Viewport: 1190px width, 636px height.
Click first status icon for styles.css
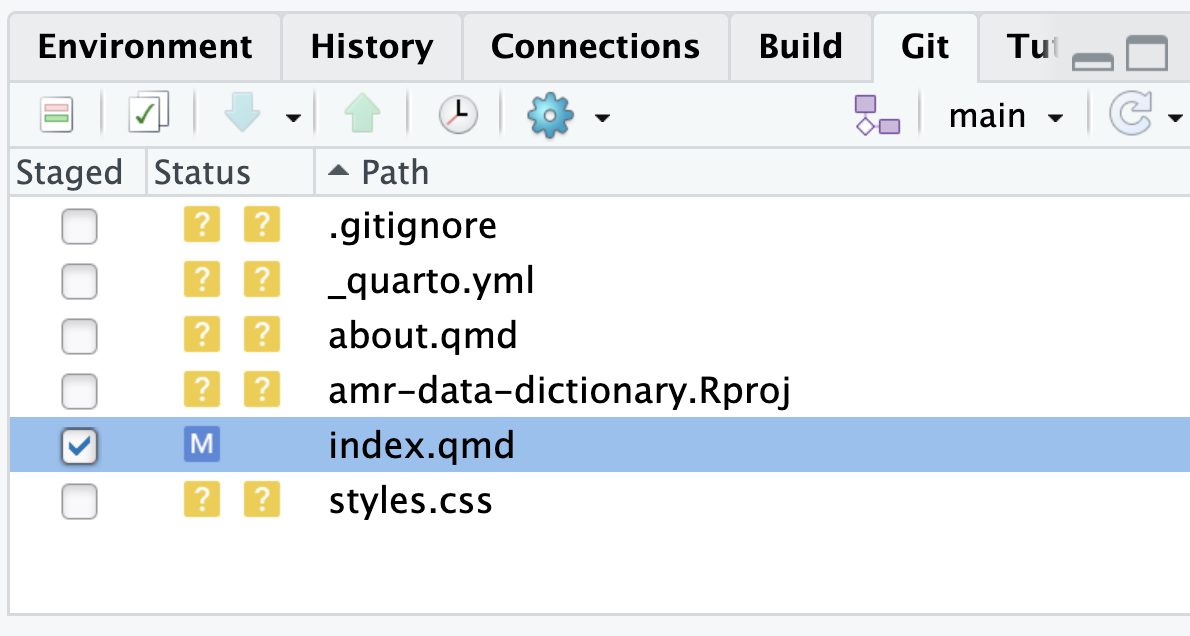(202, 499)
